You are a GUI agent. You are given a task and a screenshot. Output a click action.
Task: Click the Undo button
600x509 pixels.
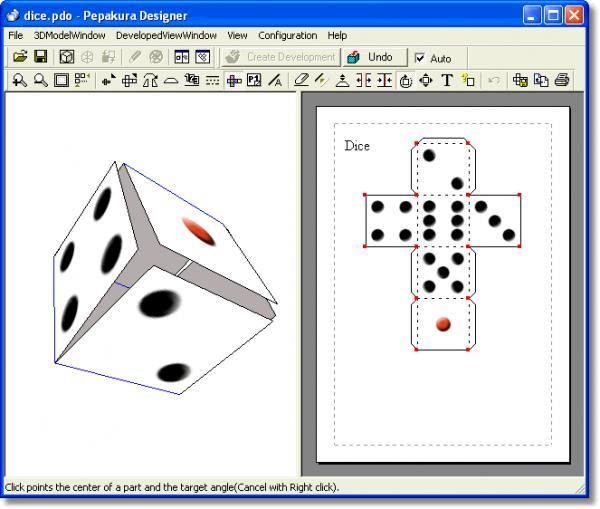(x=372, y=58)
